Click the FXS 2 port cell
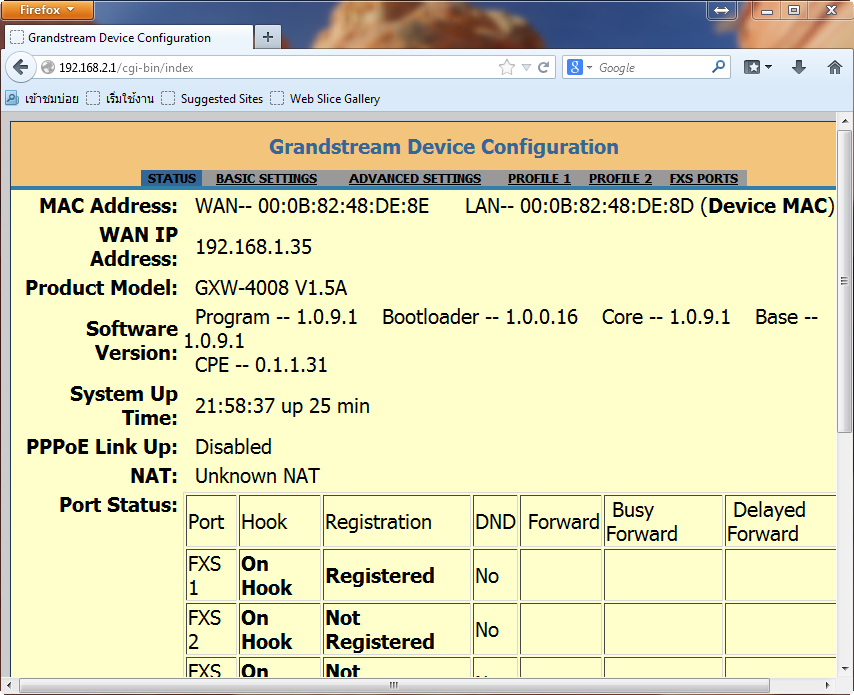This screenshot has height=695, width=854. tap(211, 630)
